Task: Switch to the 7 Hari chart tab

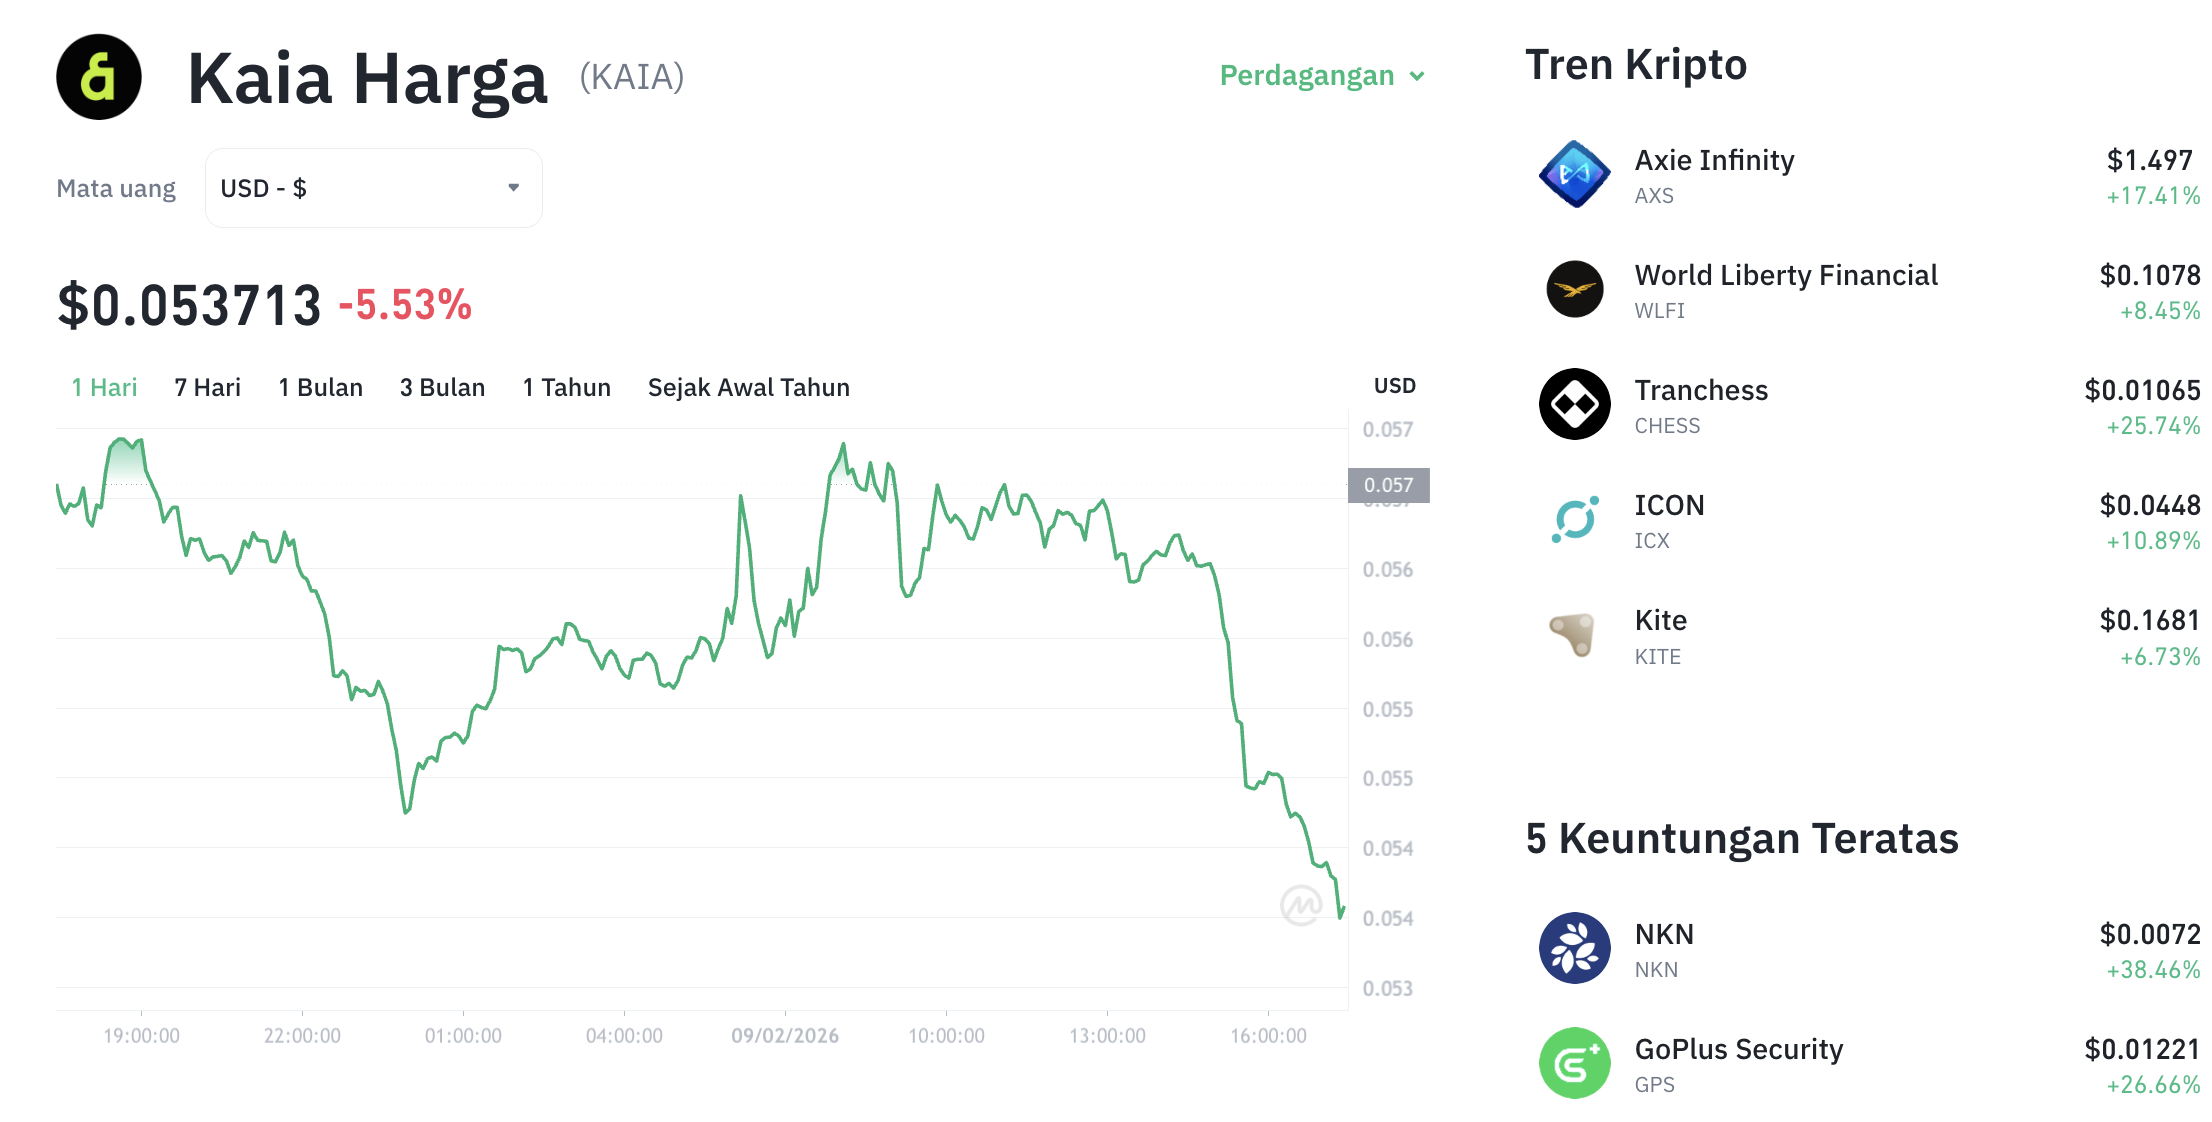Action: pos(207,387)
